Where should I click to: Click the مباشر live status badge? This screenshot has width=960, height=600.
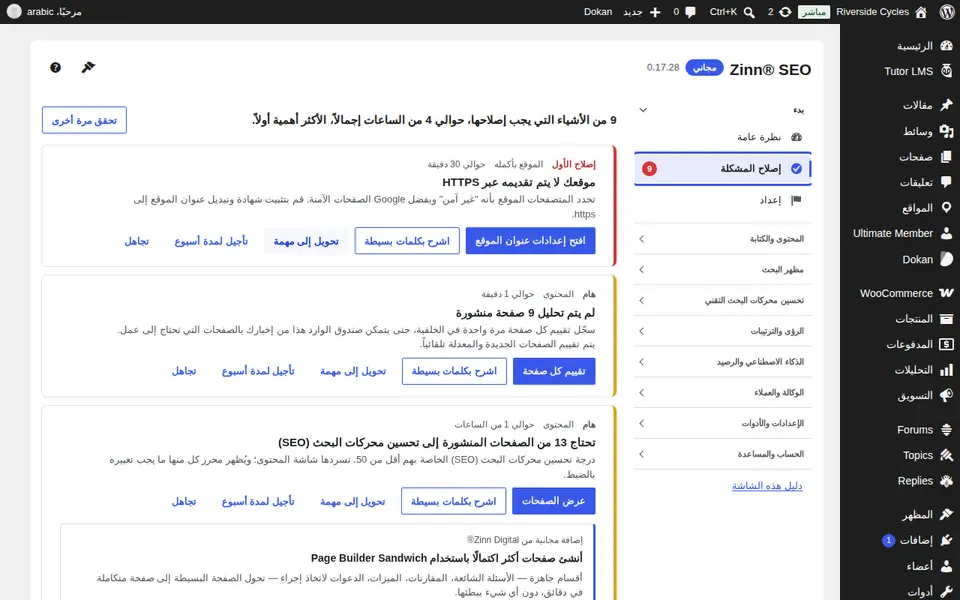coord(814,12)
